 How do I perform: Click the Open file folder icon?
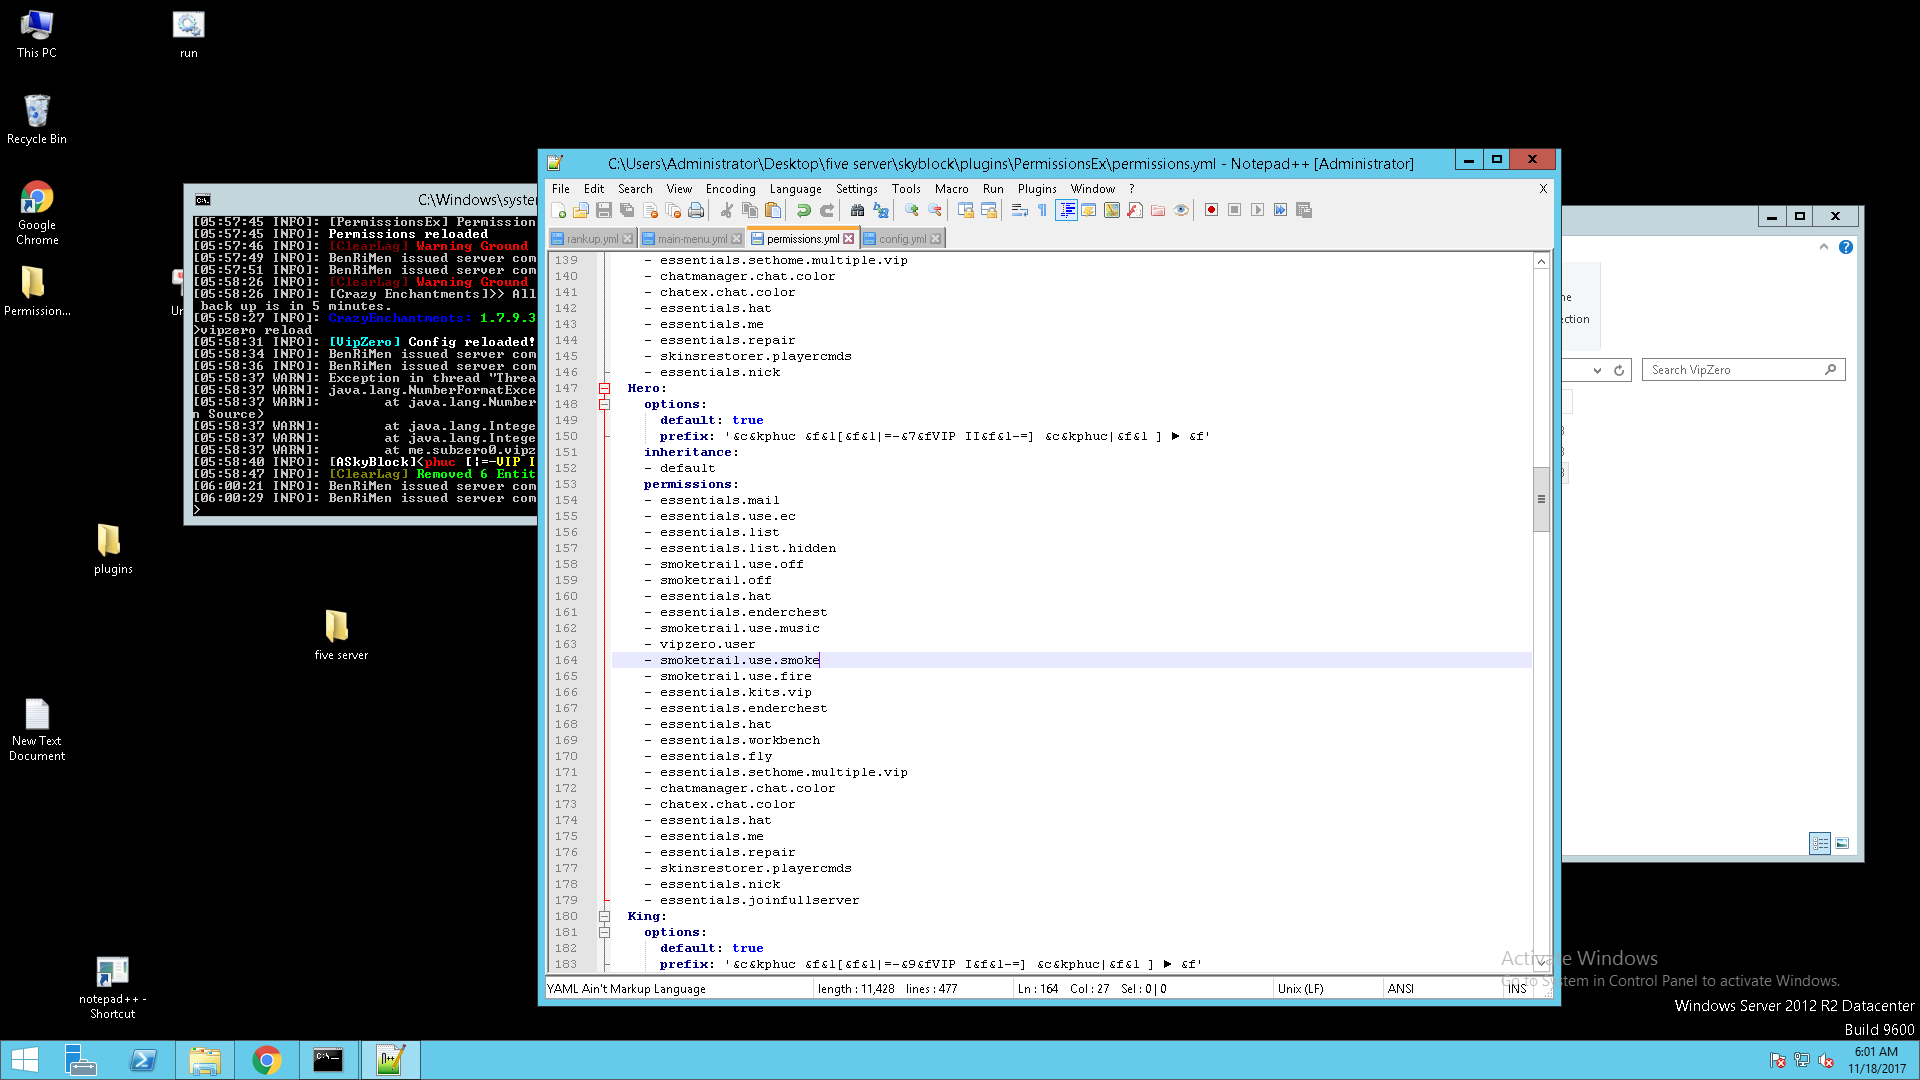pos(581,210)
